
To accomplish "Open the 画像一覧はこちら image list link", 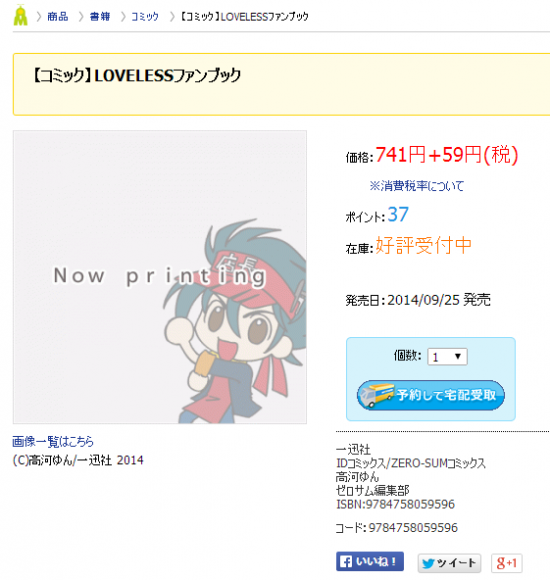I will [x=53, y=441].
